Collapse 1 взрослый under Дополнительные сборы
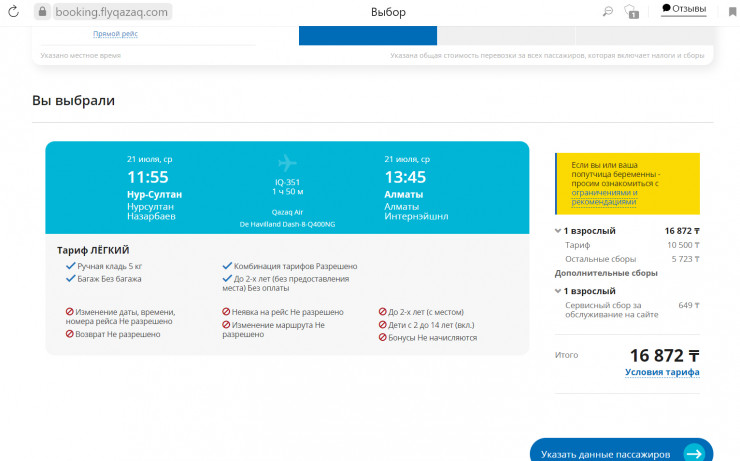This screenshot has width=740, height=461. (x=557, y=291)
